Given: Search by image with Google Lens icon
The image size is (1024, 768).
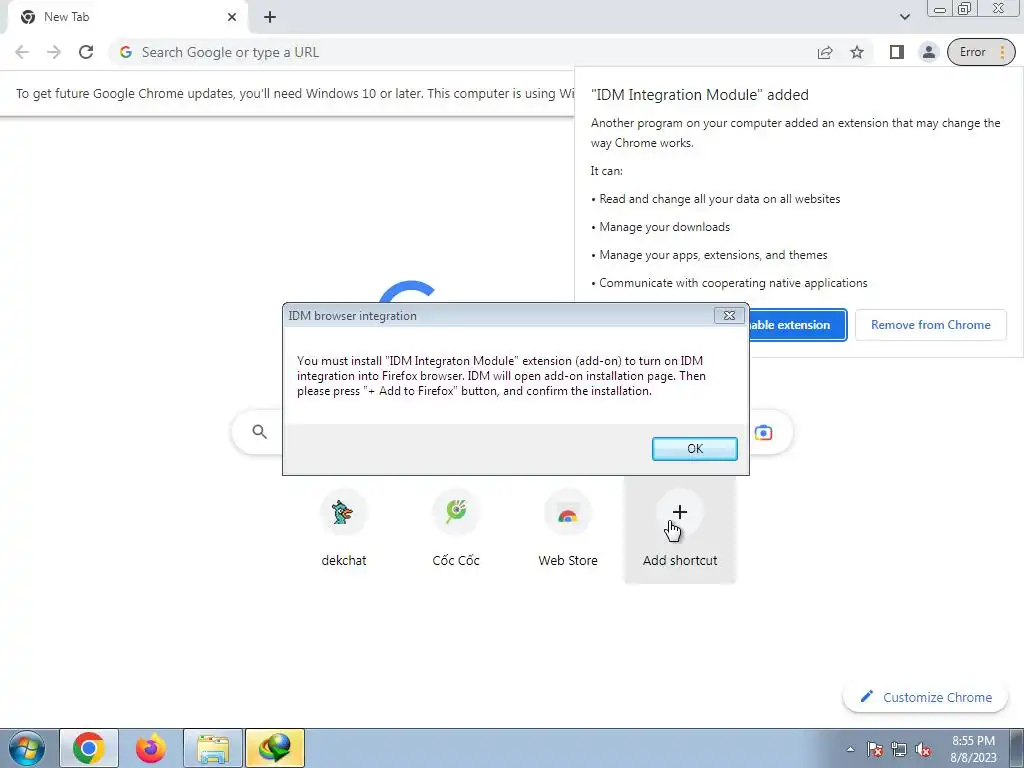Looking at the screenshot, I should pyautogui.click(x=763, y=432).
